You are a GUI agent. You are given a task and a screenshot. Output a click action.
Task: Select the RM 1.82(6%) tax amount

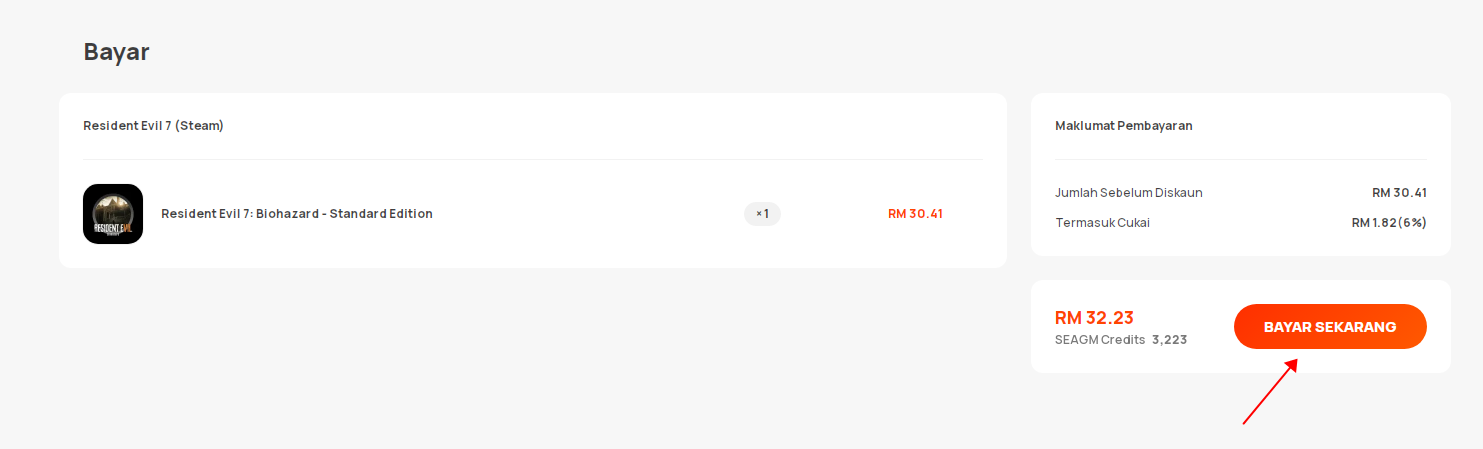[1389, 222]
